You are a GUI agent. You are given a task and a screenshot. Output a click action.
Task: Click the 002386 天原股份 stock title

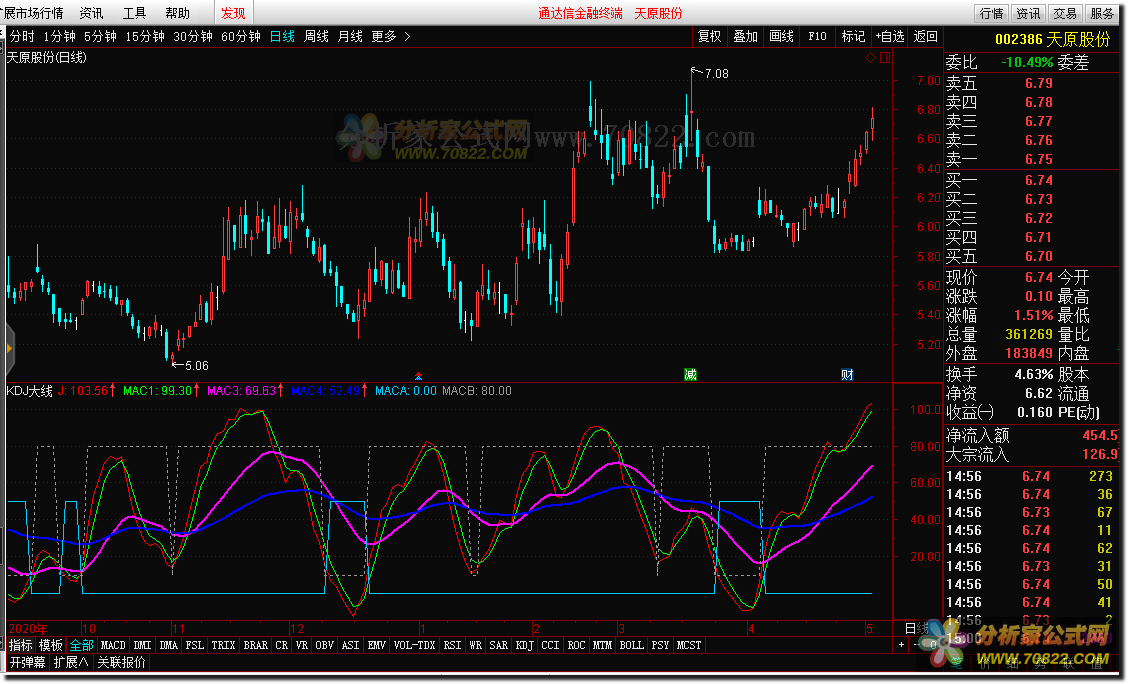[x=1053, y=40]
